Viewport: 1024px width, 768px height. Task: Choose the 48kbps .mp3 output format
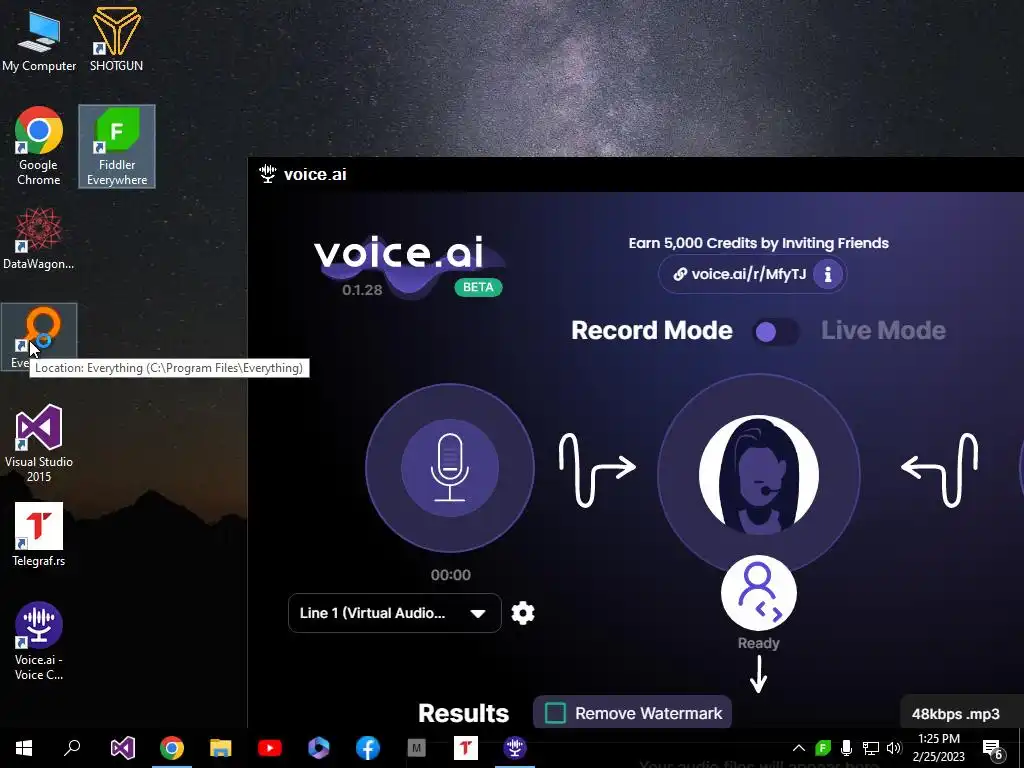click(955, 714)
